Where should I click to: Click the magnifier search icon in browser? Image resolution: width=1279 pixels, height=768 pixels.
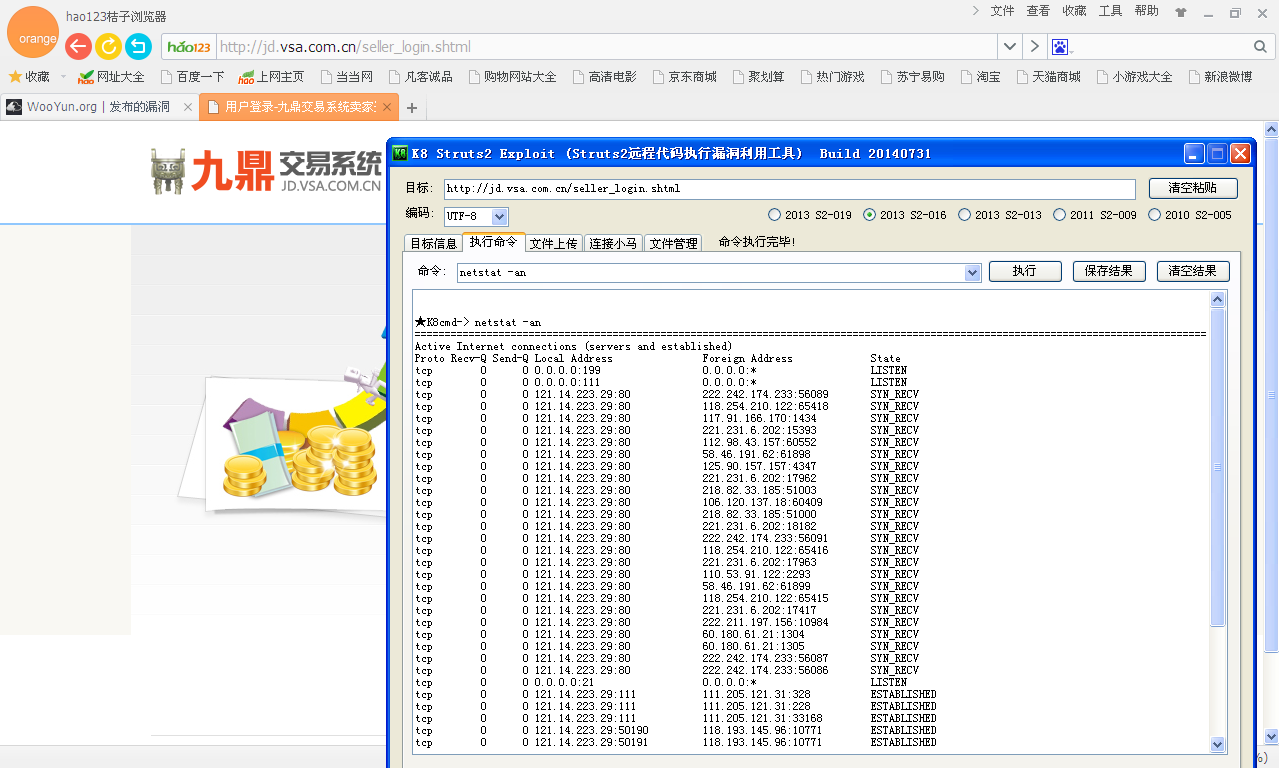click(x=1260, y=47)
